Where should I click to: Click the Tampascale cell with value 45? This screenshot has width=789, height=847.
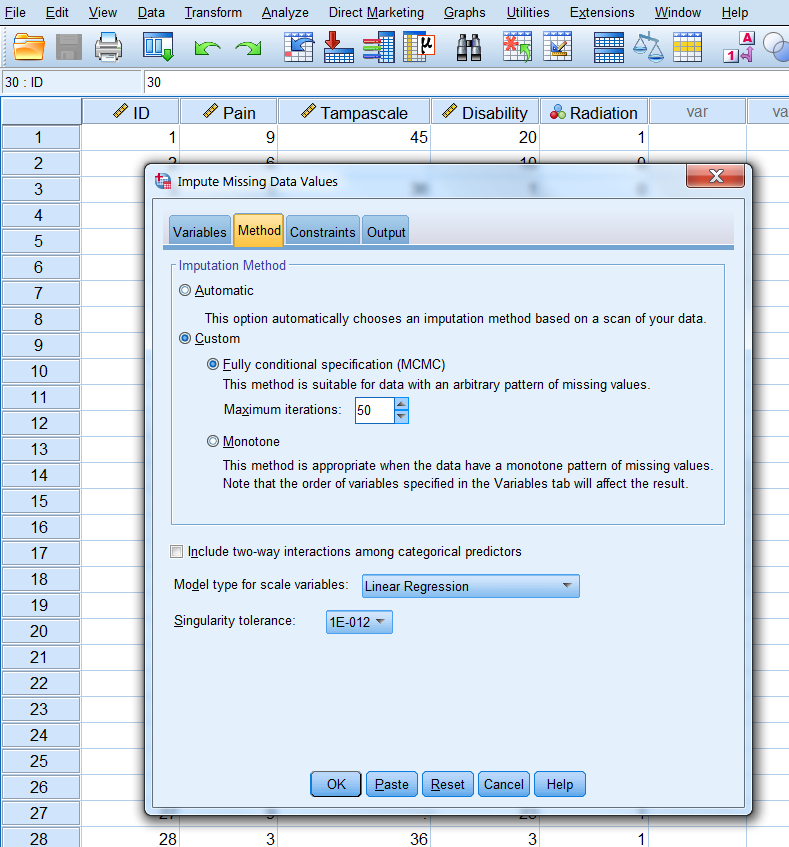(x=354, y=137)
